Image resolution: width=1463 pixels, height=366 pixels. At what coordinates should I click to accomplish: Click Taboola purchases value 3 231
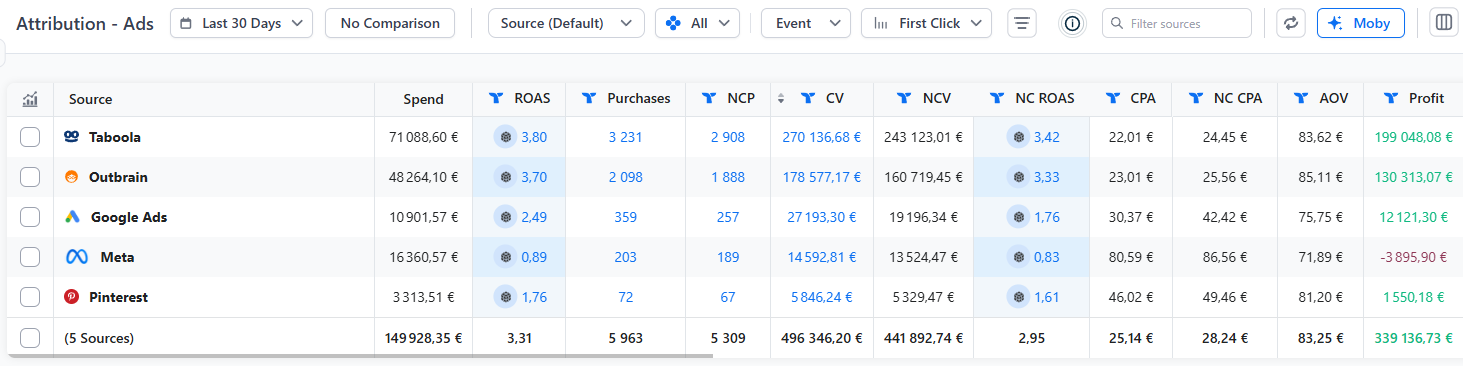click(x=625, y=137)
